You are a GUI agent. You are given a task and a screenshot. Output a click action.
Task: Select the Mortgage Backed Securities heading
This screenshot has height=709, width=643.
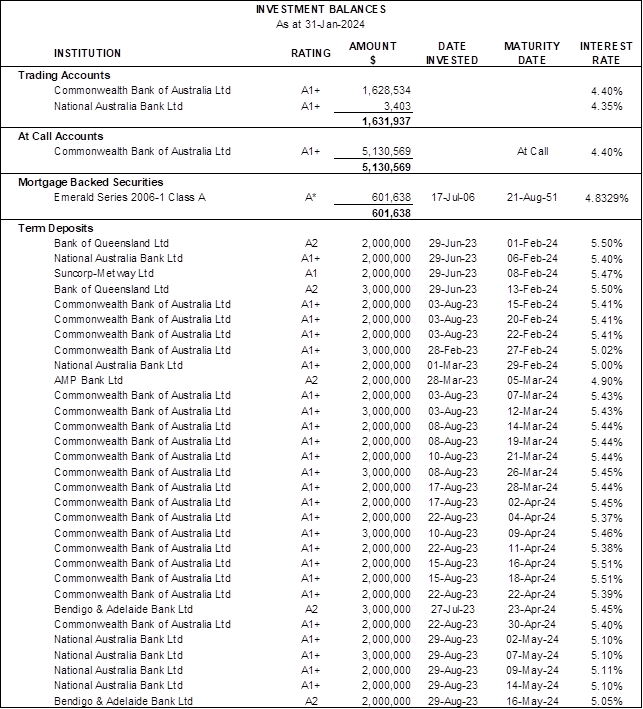[x=90, y=182]
